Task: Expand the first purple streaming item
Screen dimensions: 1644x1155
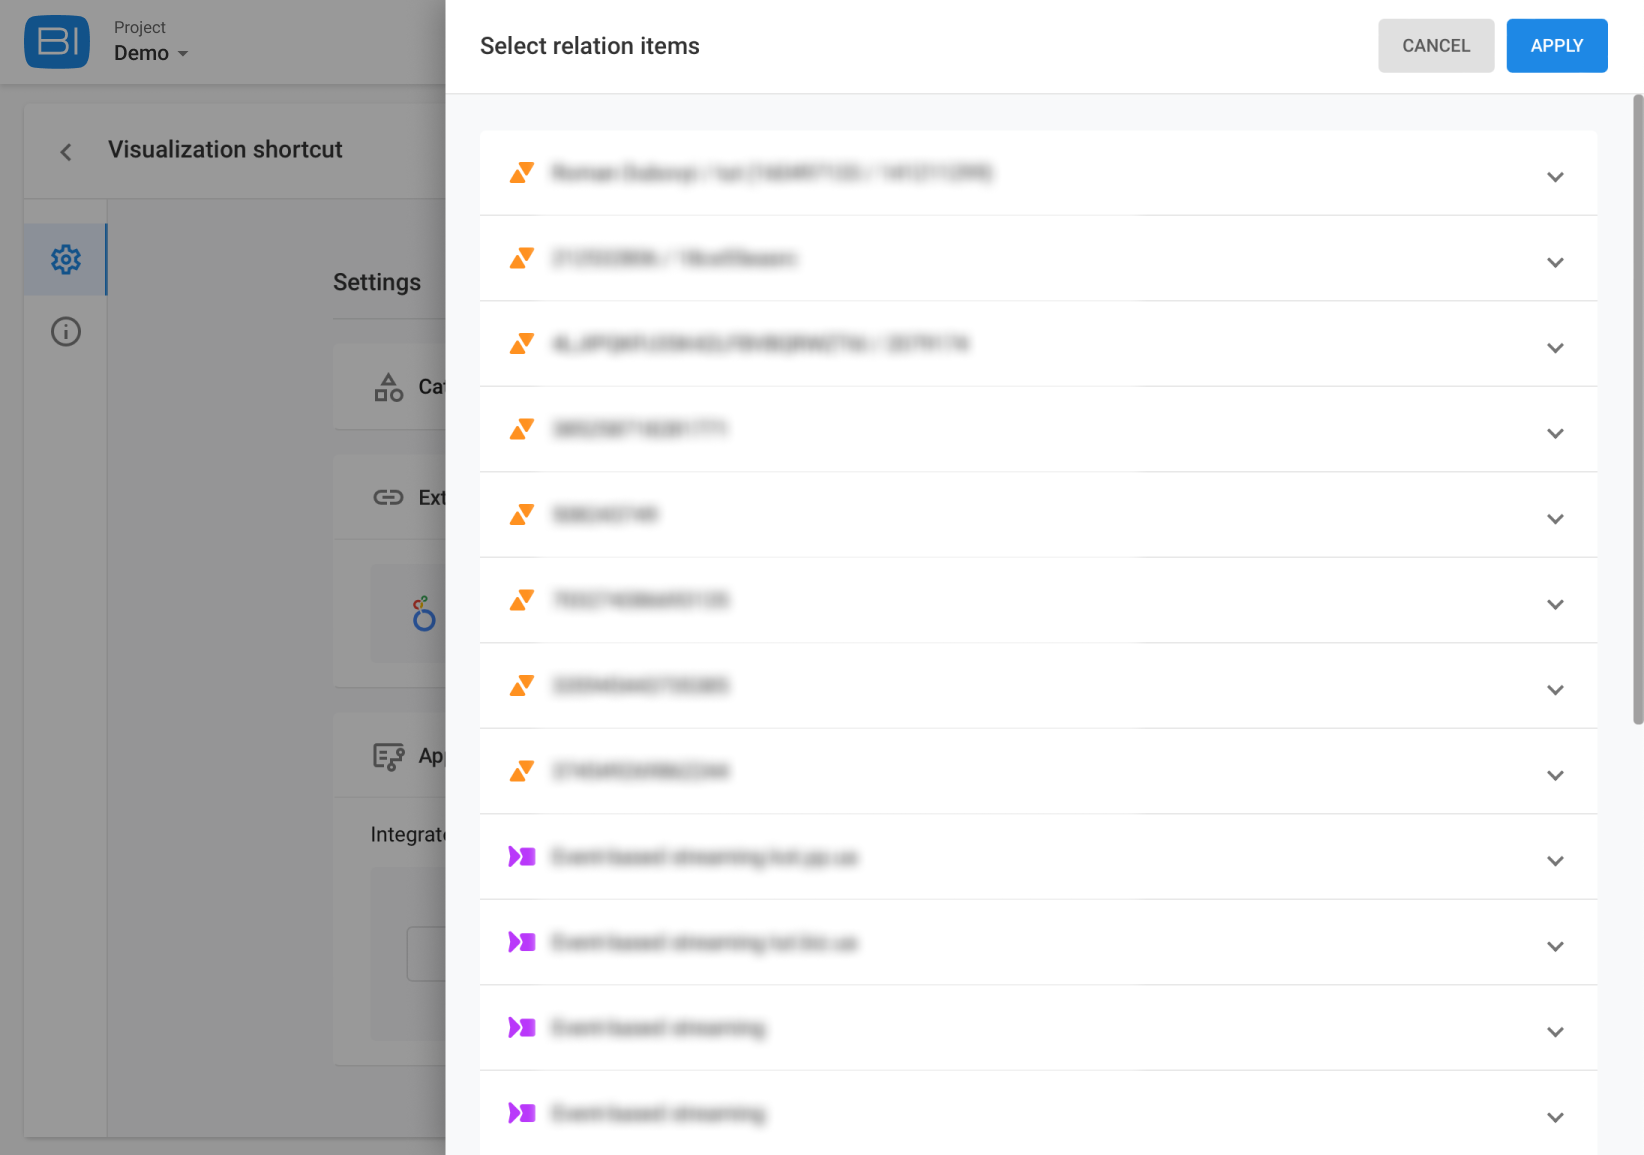Action: pos(1555,861)
